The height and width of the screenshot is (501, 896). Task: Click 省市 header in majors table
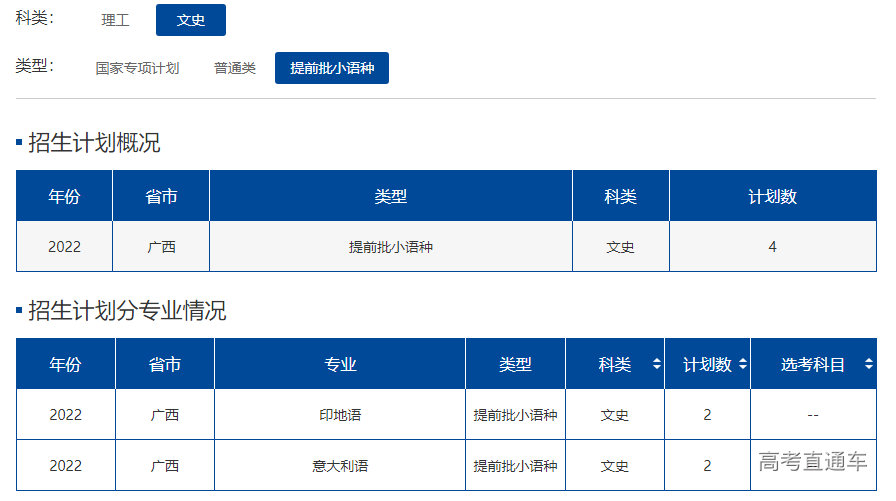(164, 365)
